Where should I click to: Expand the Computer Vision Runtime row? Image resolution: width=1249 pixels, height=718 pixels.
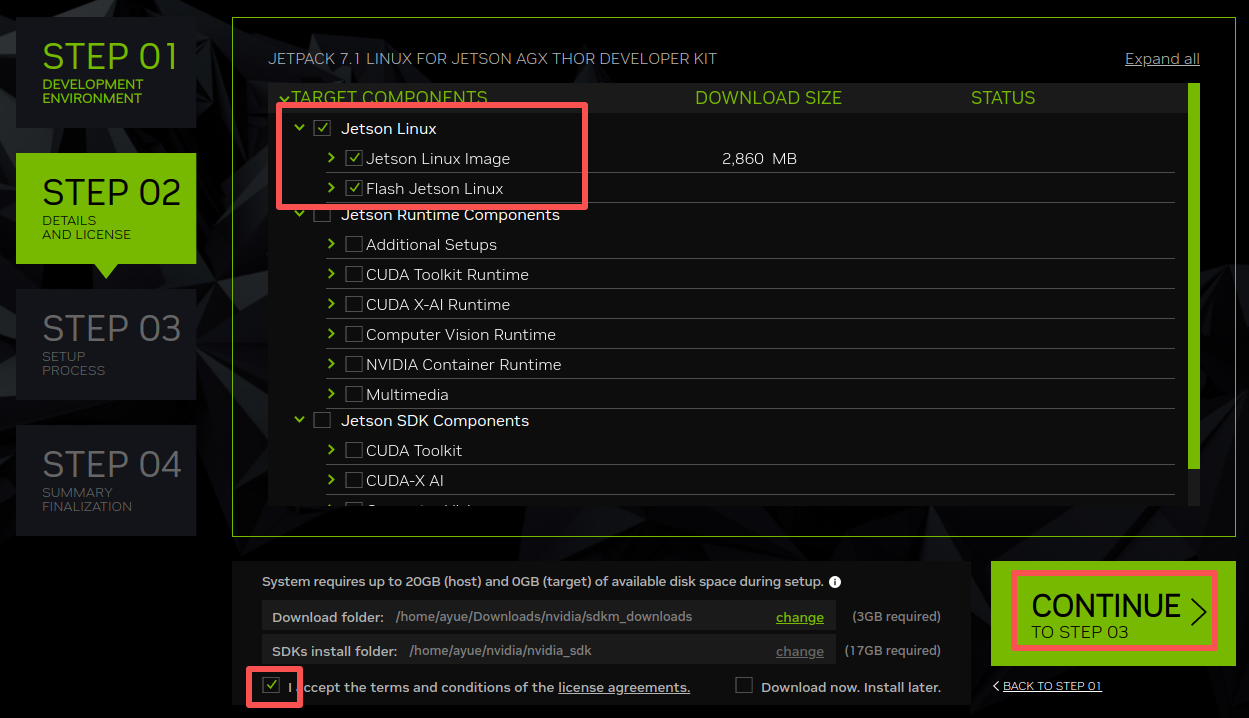[331, 334]
